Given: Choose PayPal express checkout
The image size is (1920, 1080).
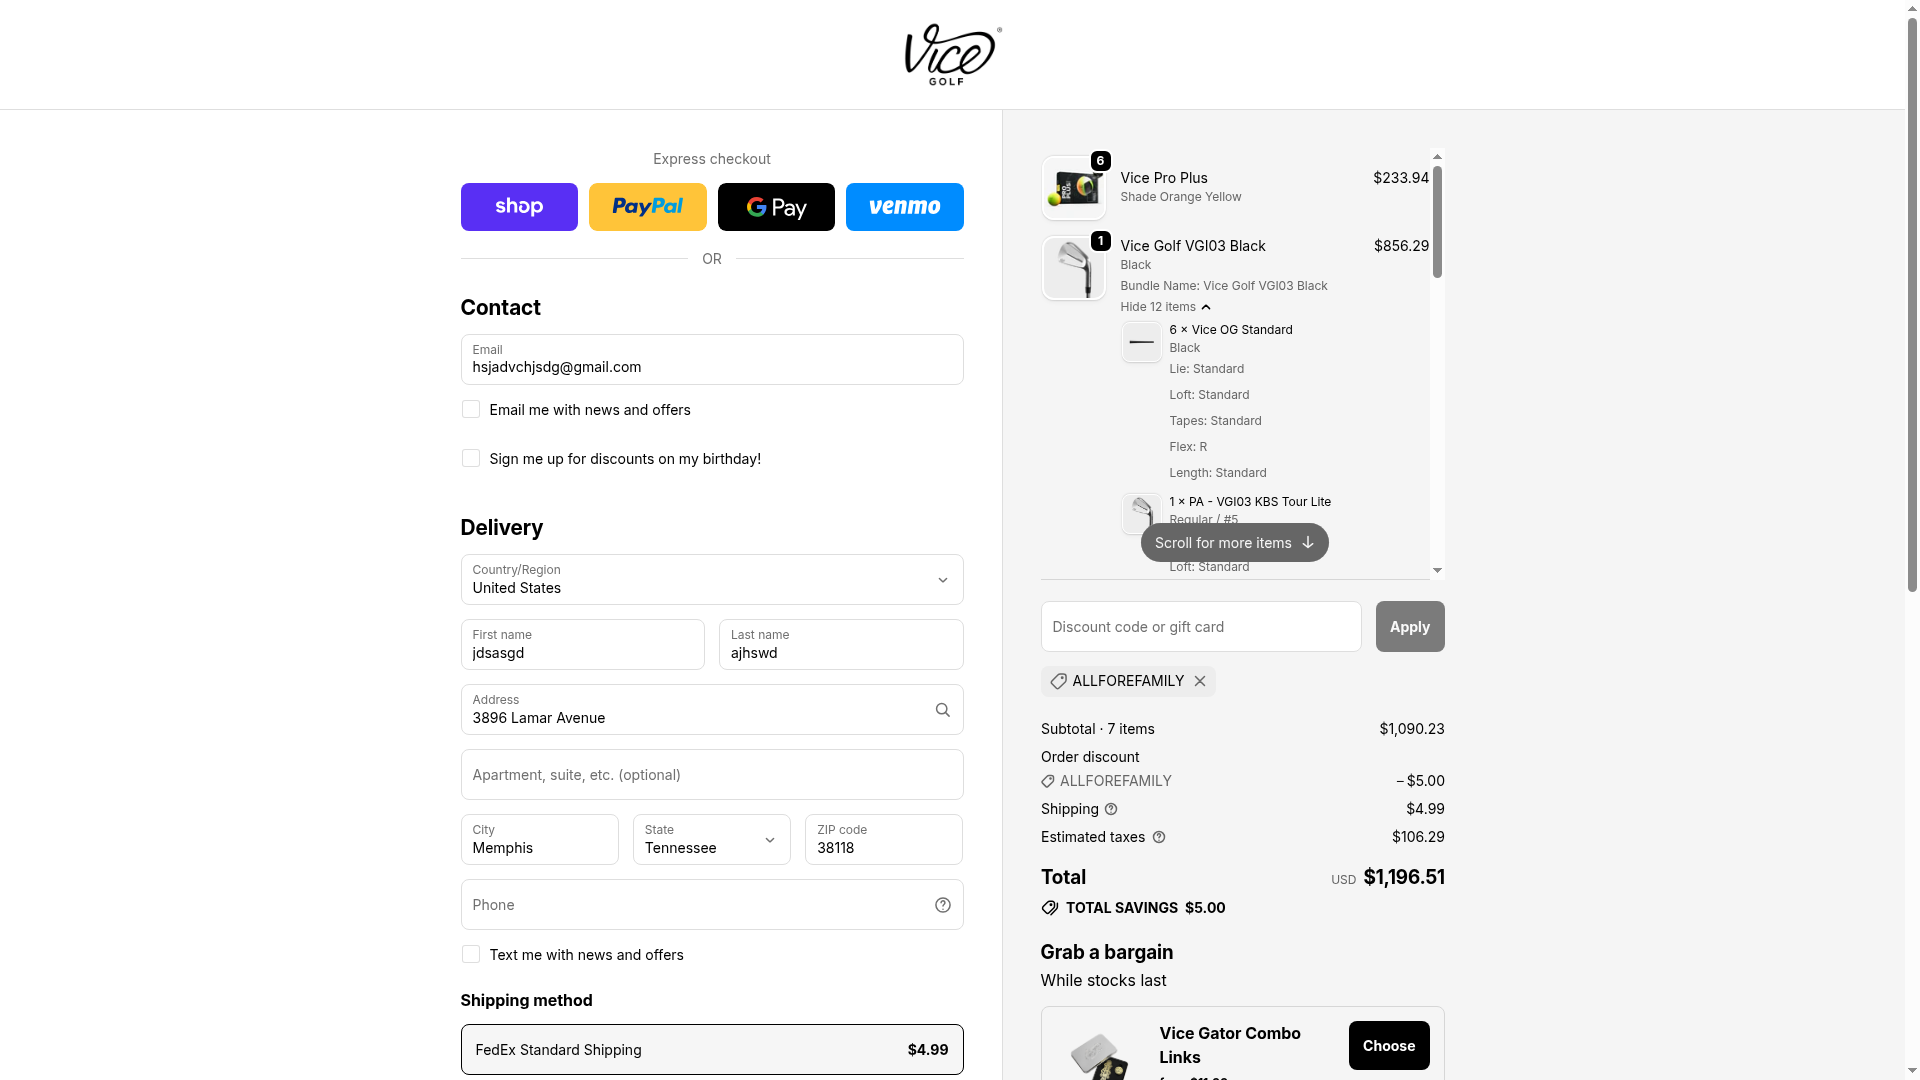Looking at the screenshot, I should [647, 207].
